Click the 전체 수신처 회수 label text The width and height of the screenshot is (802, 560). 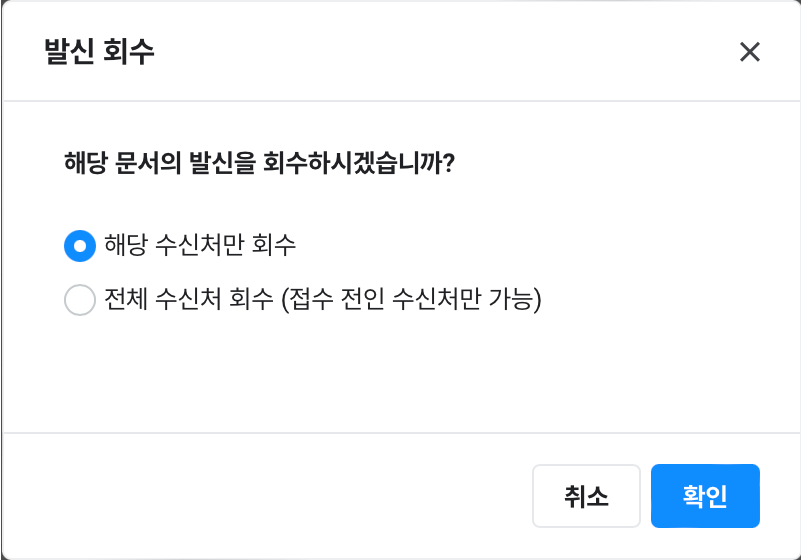tap(190, 300)
